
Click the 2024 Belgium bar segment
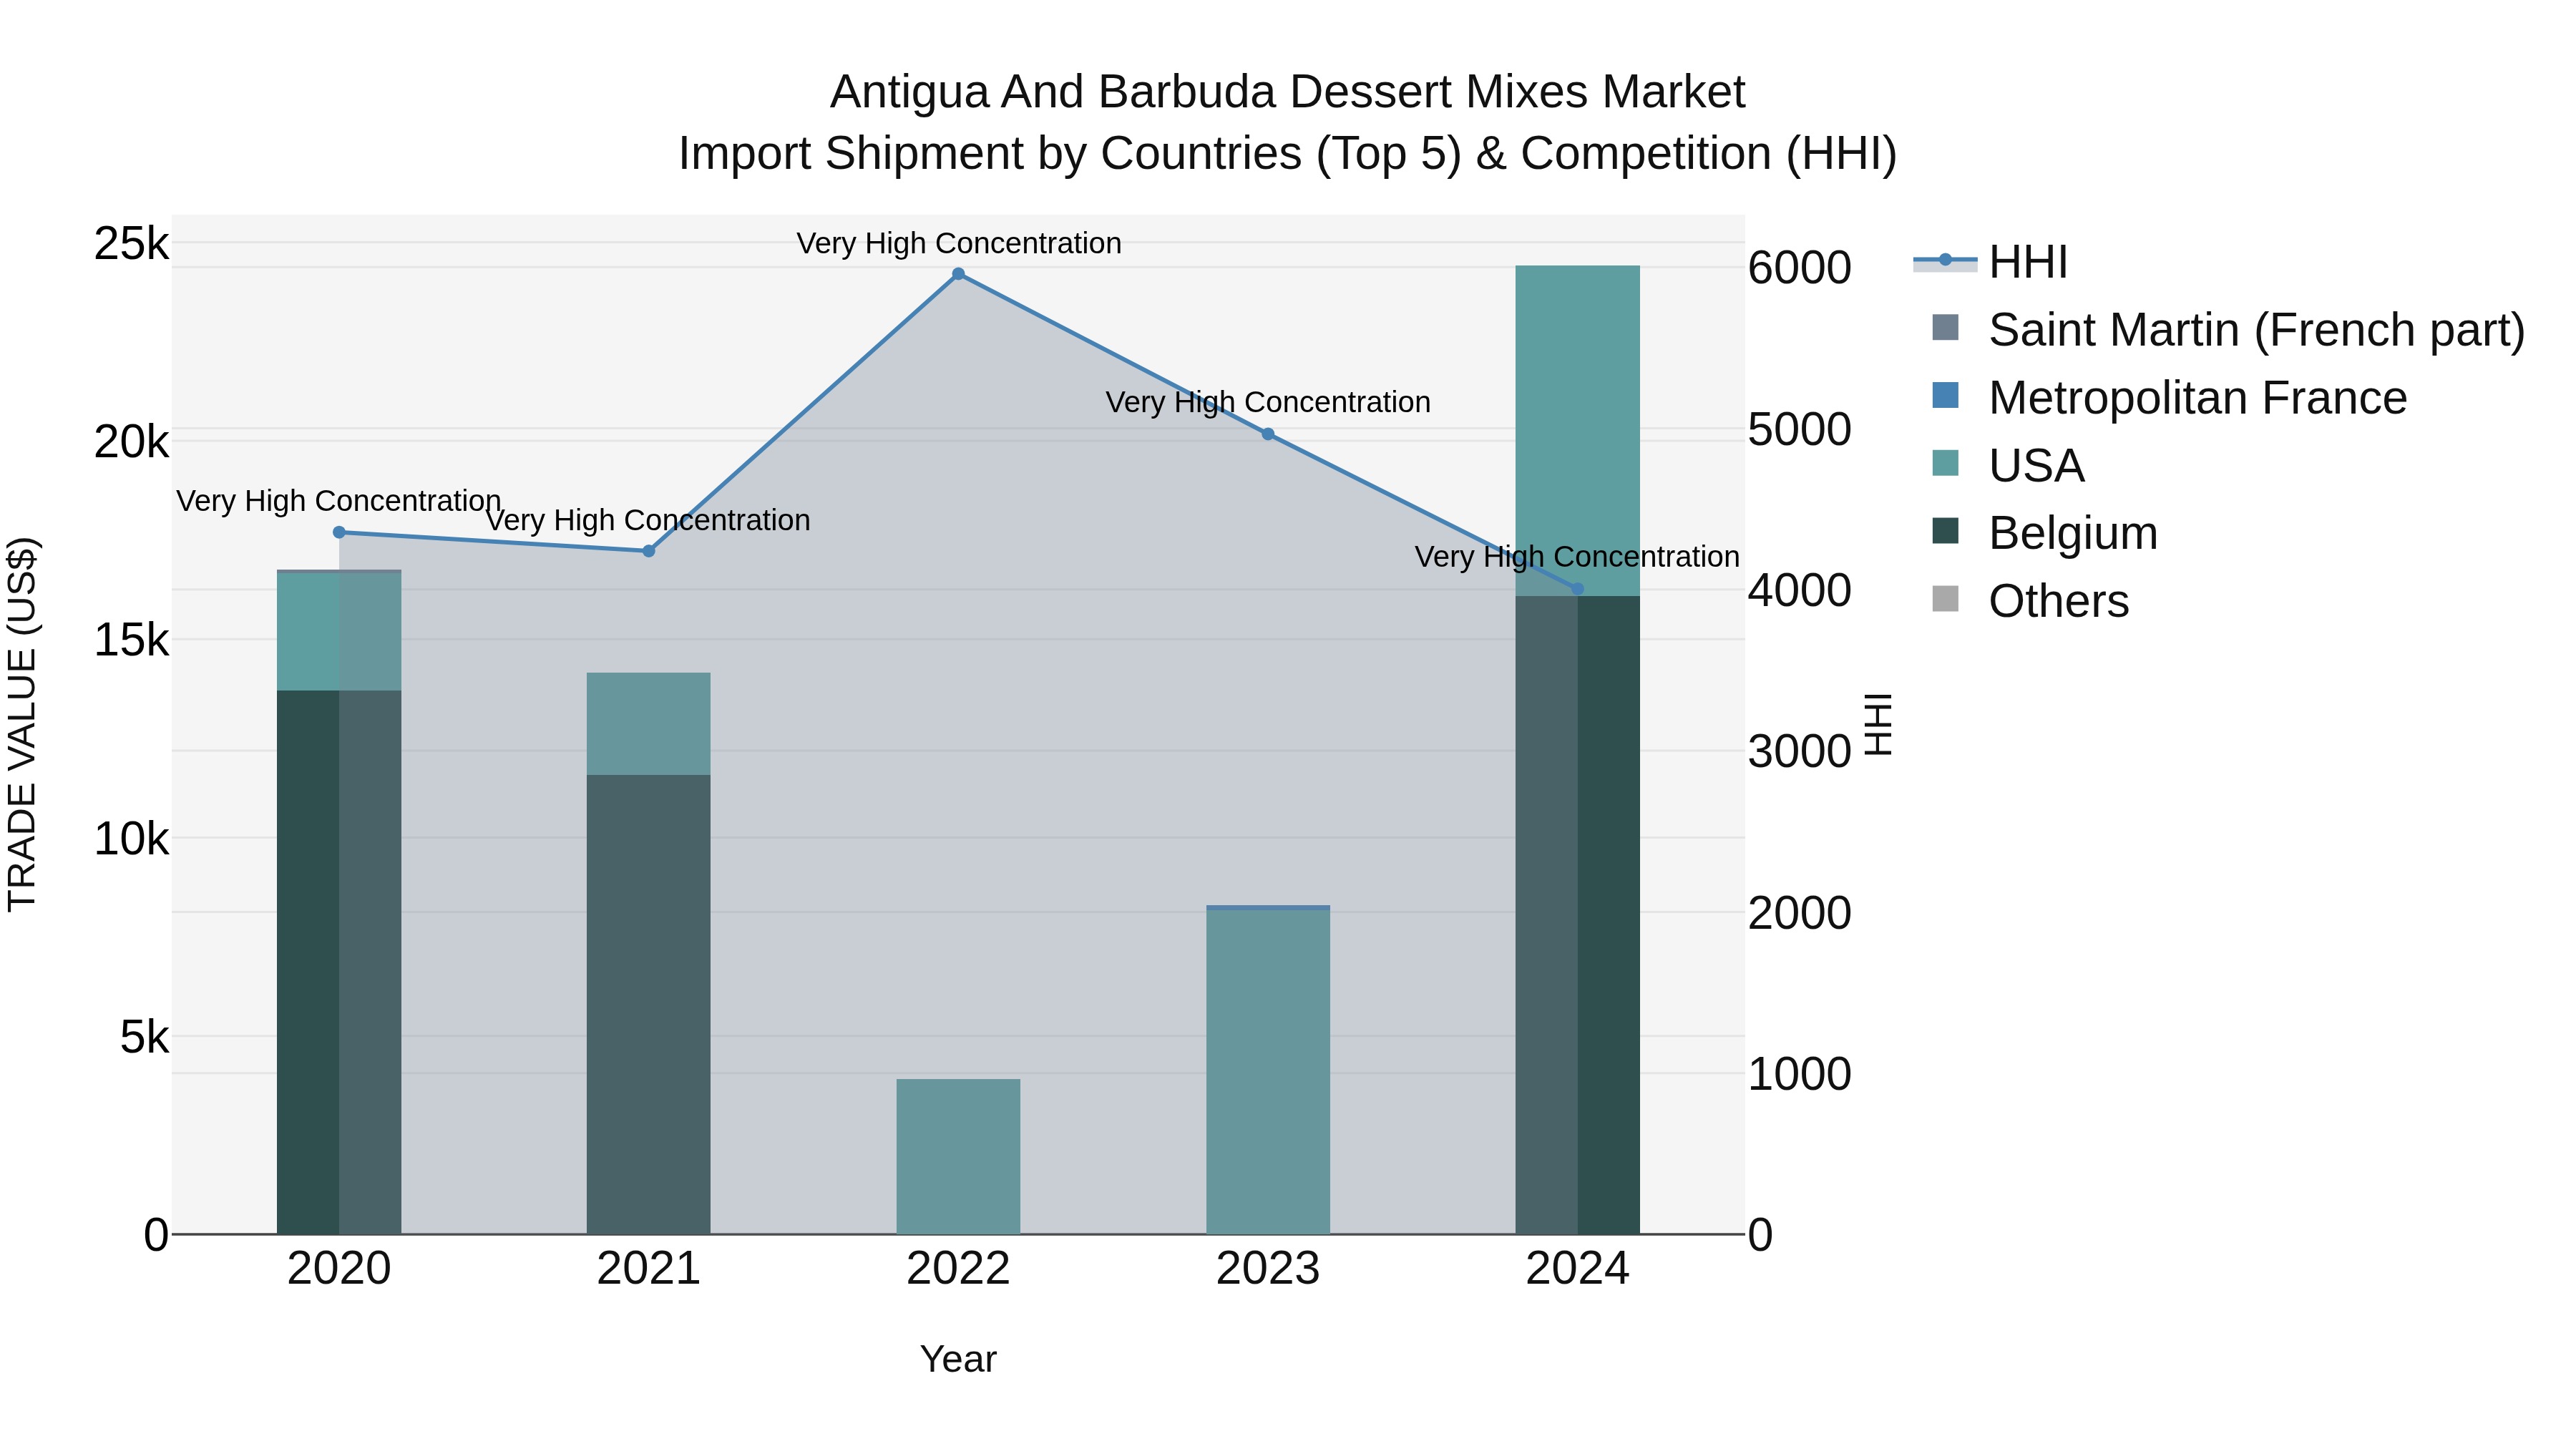[1578, 915]
